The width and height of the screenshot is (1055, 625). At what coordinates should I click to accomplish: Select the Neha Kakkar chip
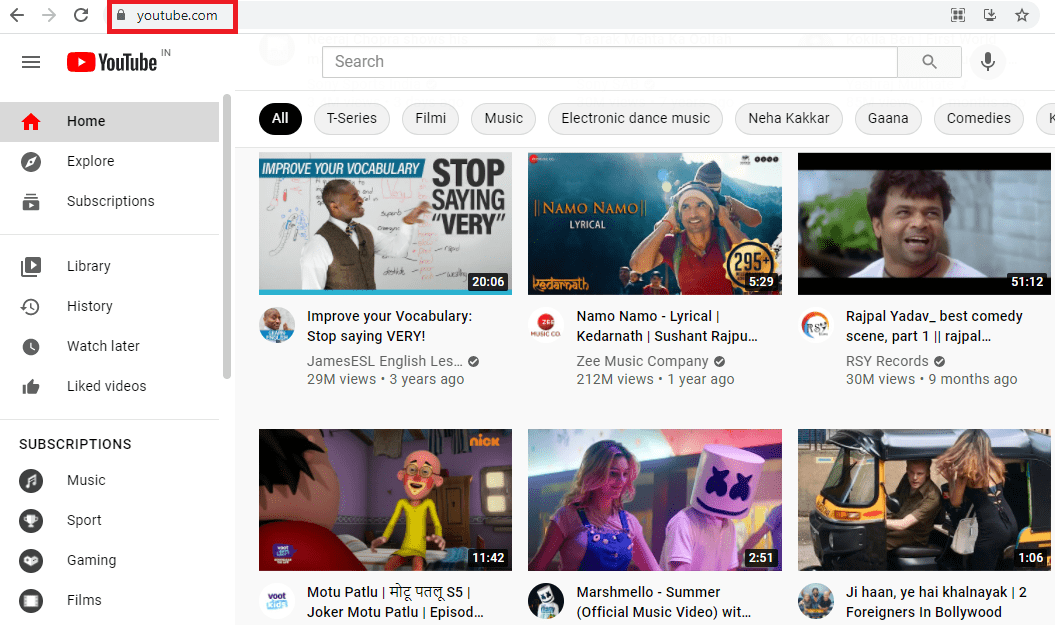(x=789, y=118)
